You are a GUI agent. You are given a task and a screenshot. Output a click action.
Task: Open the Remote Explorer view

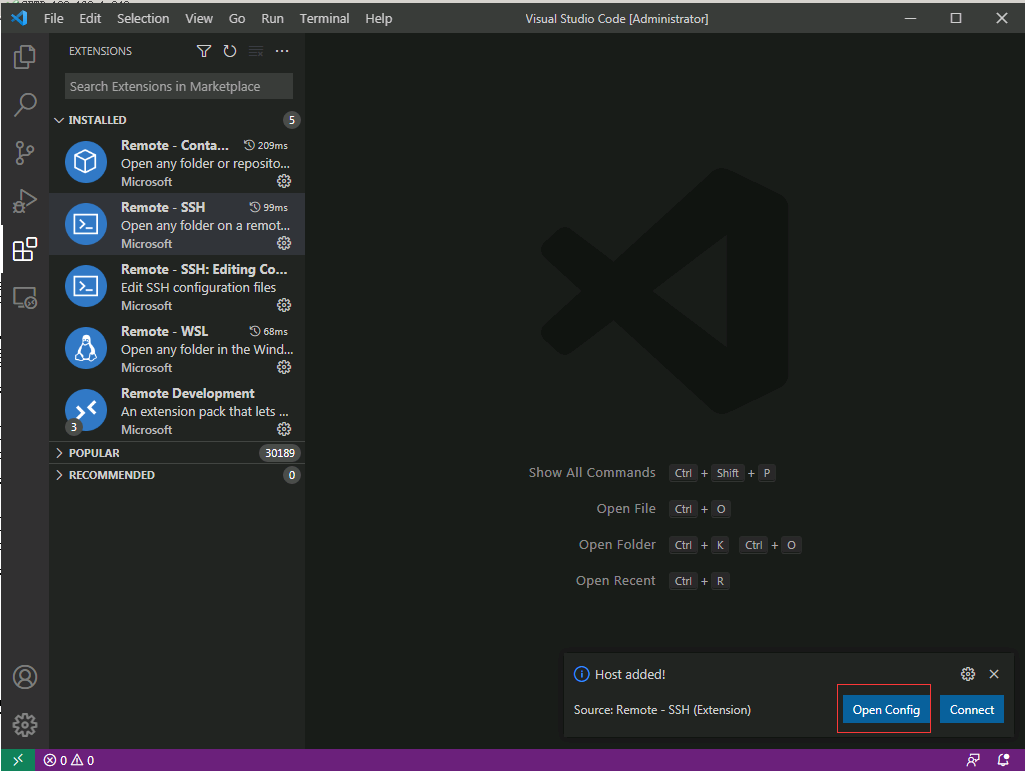[x=25, y=298]
